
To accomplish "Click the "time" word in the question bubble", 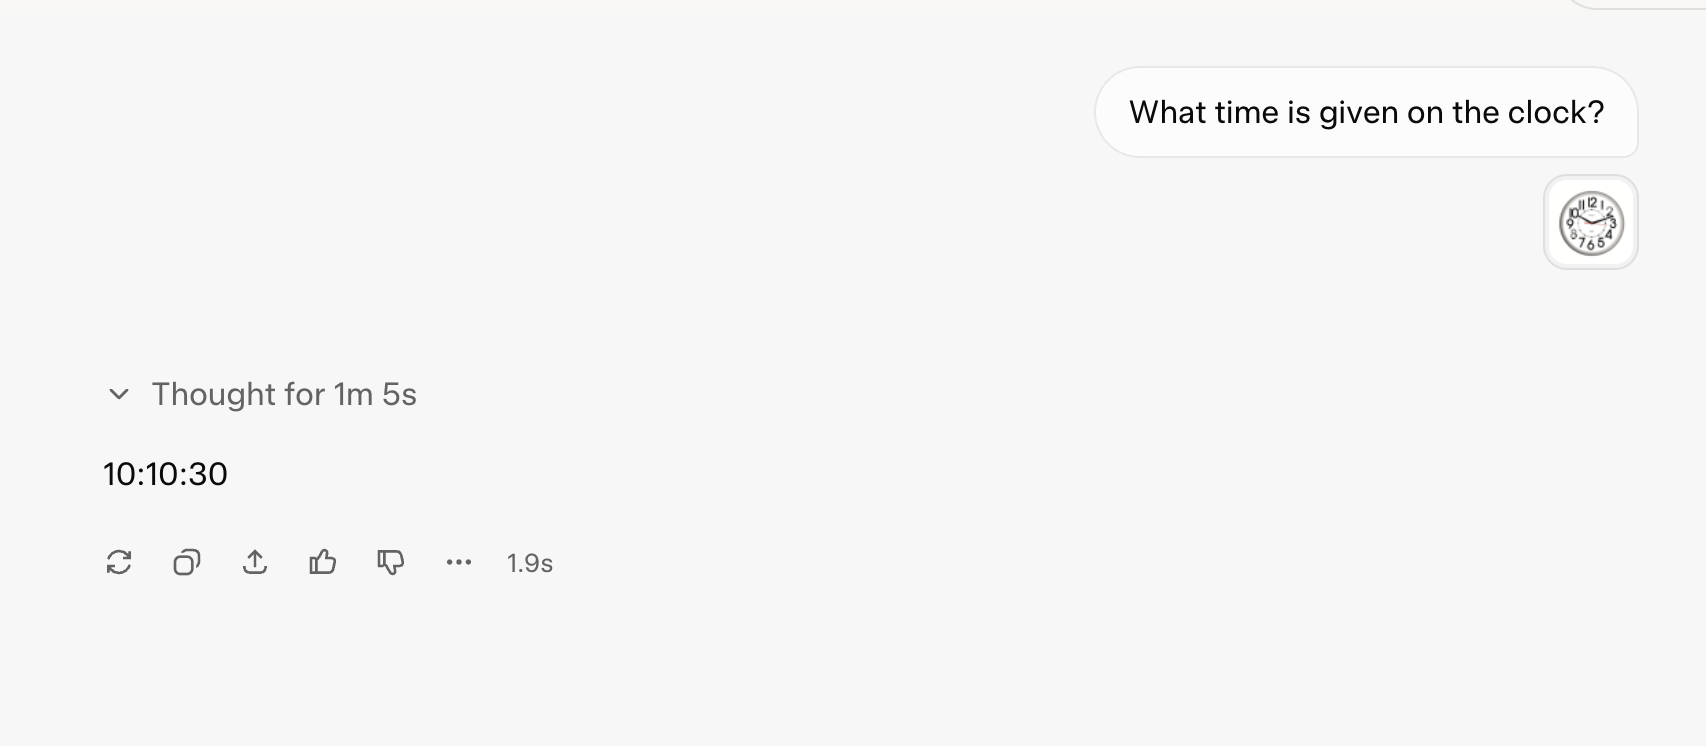I will click(x=1248, y=112).
